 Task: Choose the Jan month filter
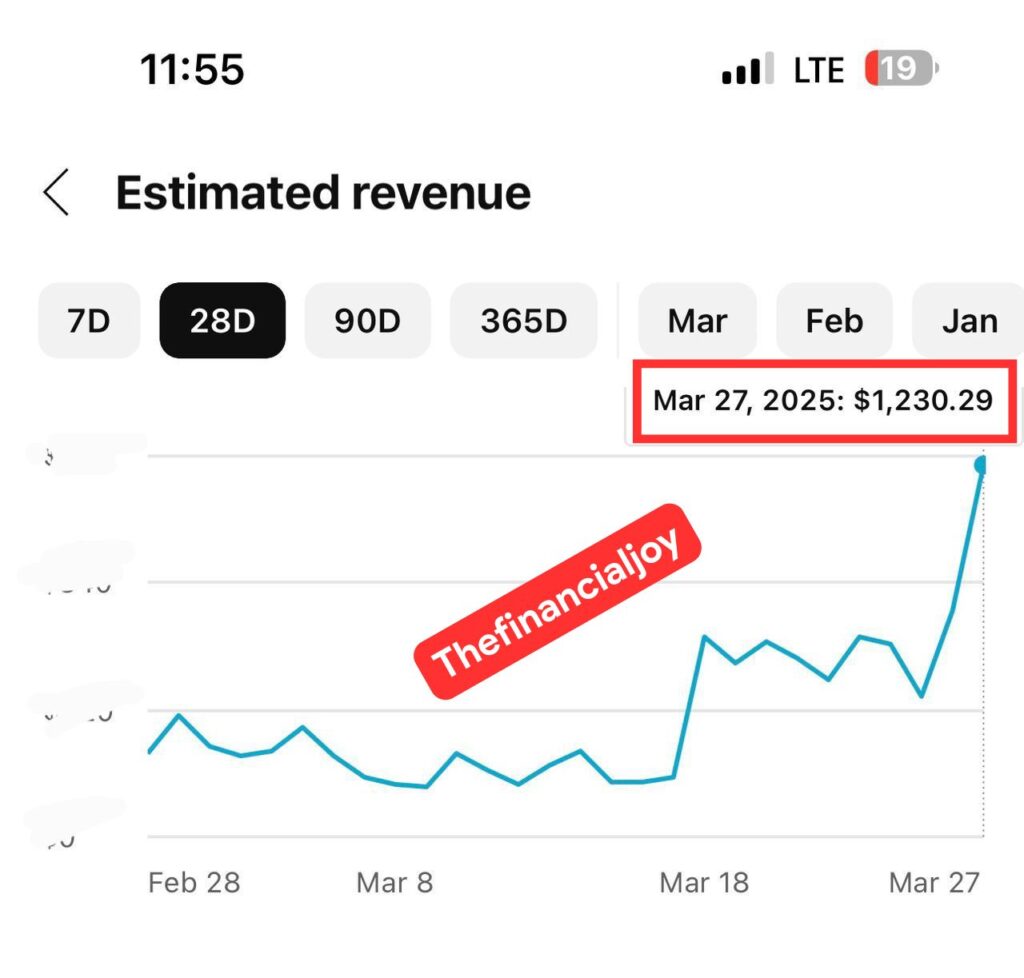969,321
